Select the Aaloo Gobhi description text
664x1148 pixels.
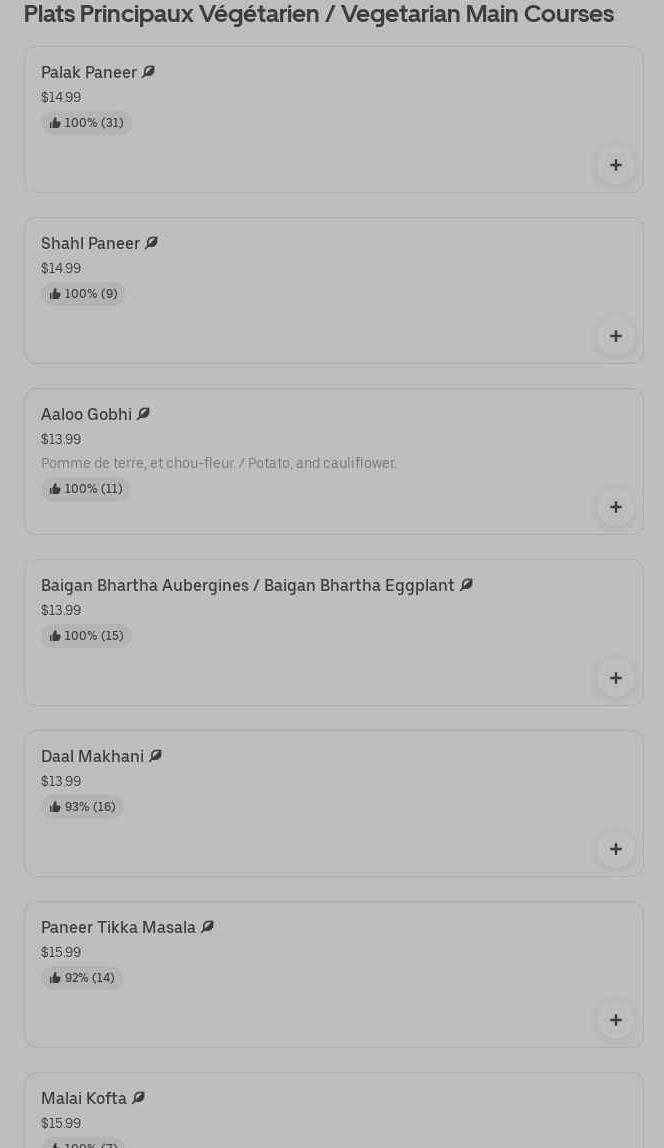(x=218, y=463)
